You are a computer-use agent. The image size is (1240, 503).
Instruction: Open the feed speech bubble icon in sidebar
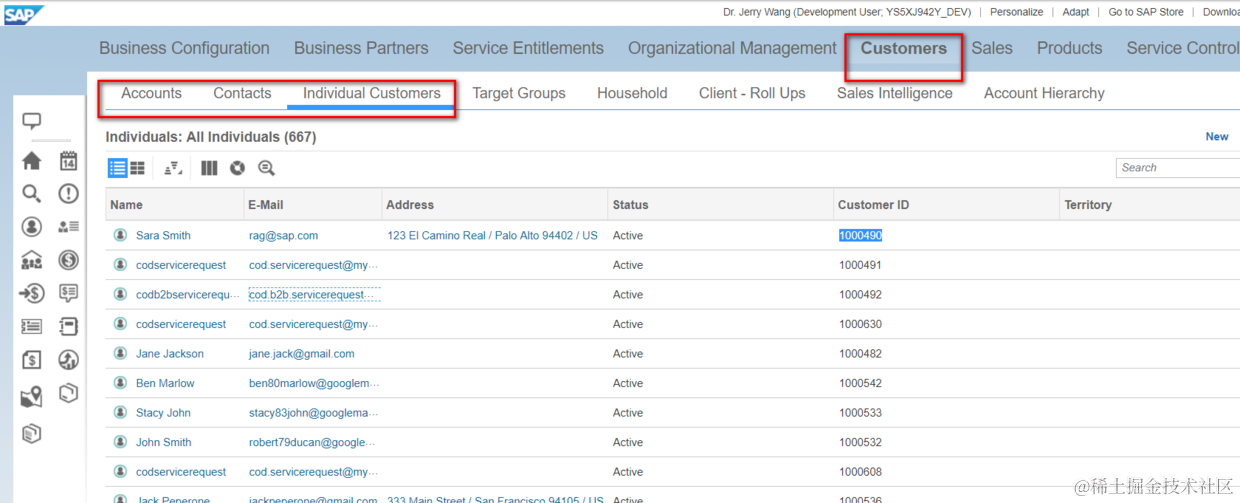[32, 122]
